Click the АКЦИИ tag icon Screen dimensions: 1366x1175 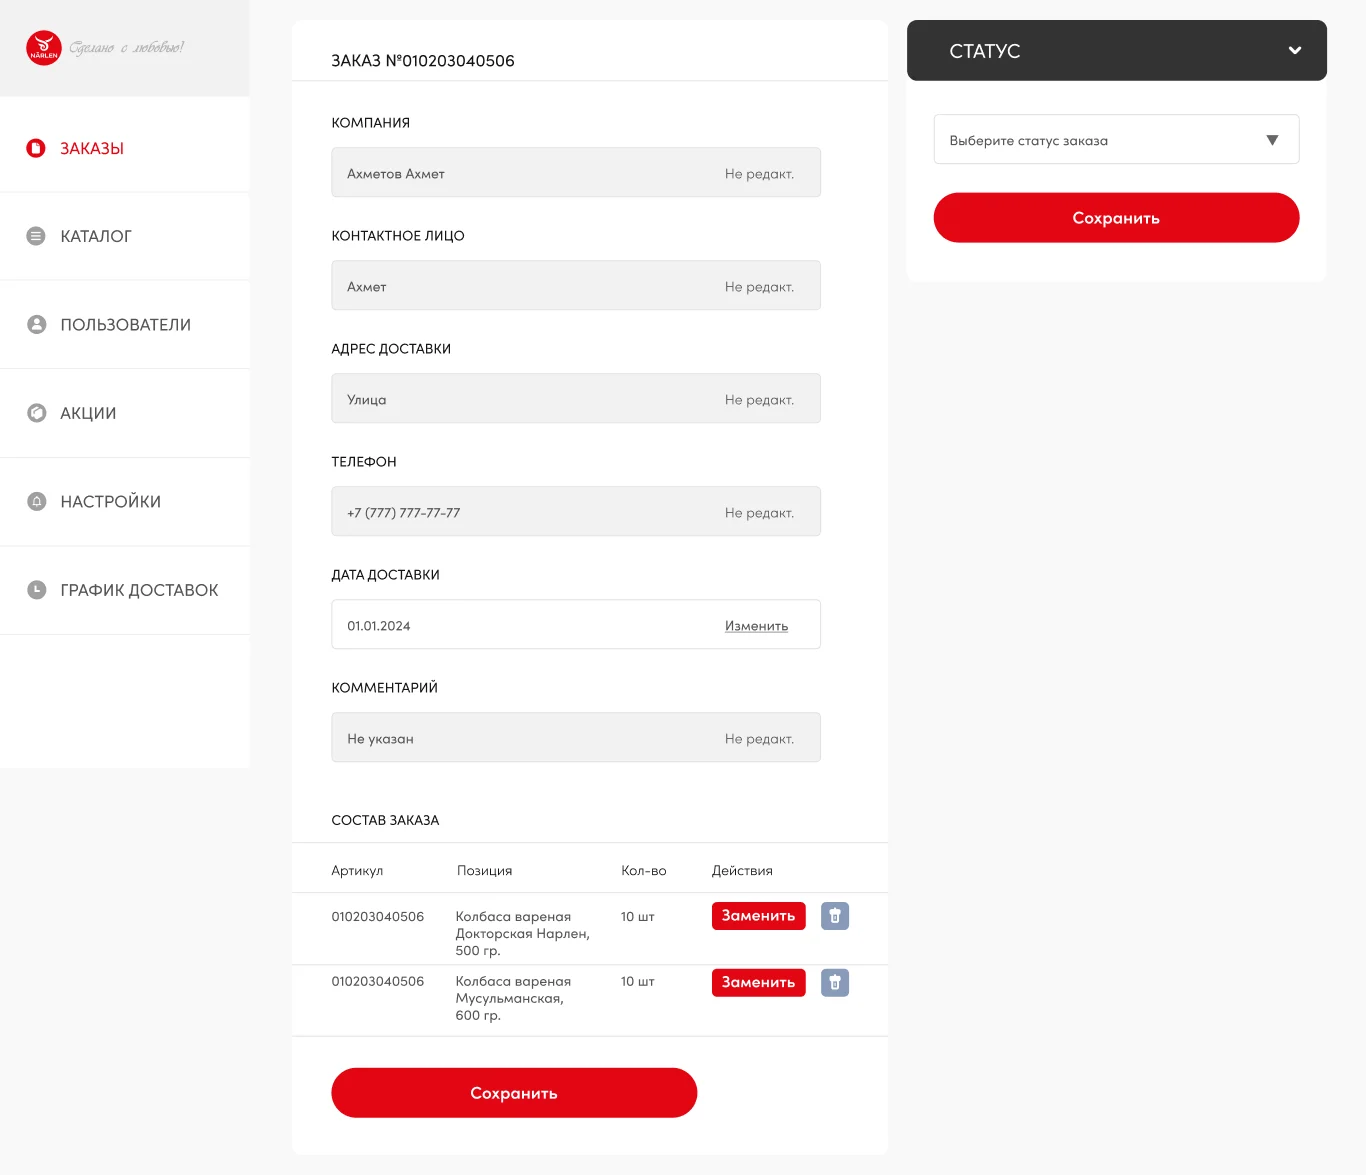pos(37,413)
